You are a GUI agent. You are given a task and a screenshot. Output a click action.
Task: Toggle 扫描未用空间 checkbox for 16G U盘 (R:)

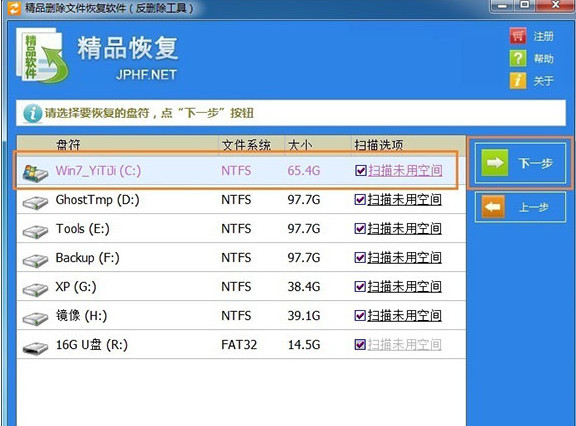click(x=360, y=344)
